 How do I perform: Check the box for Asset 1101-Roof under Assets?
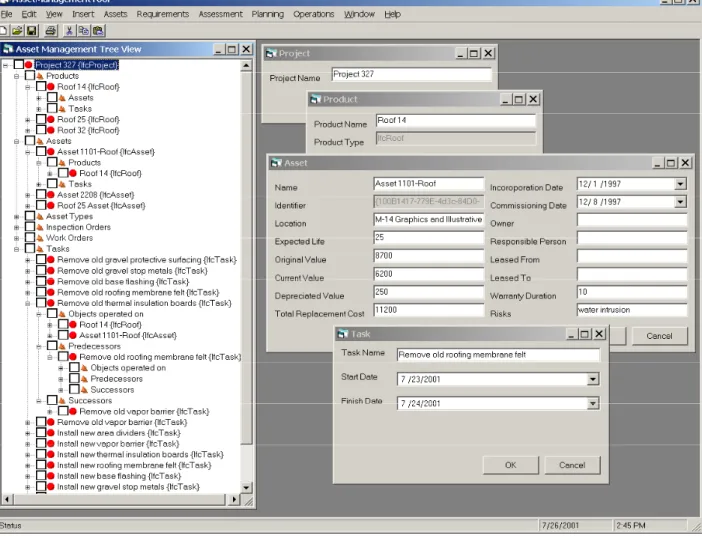pyautogui.click(x=41, y=152)
